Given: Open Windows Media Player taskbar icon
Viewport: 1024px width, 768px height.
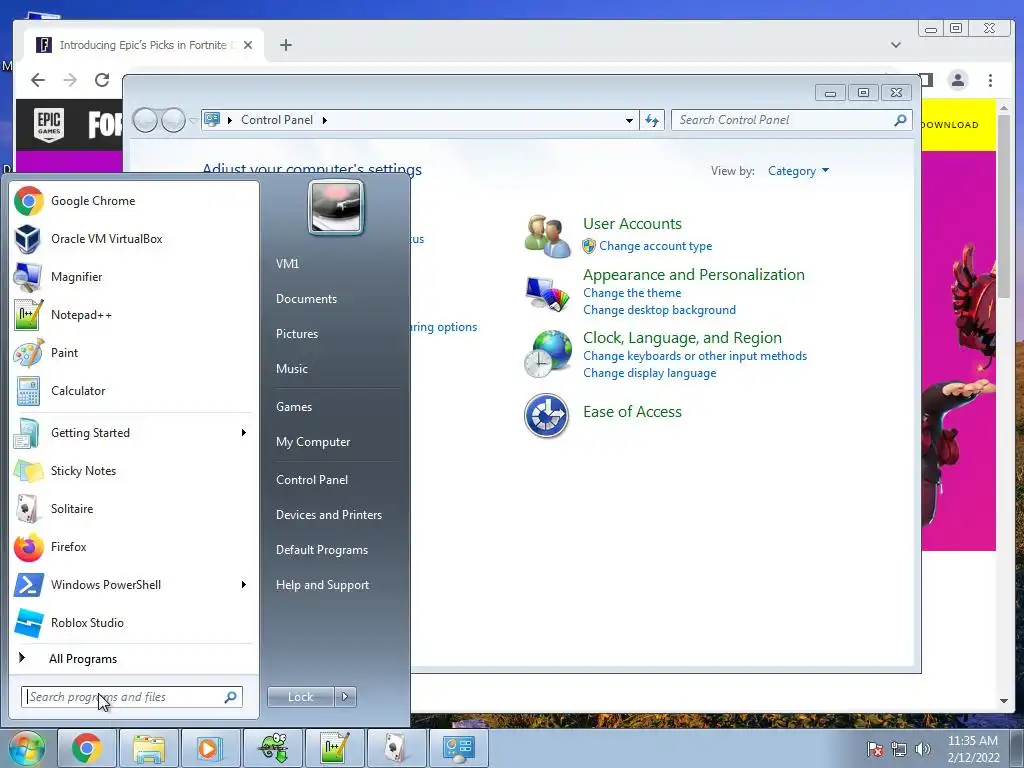Looking at the screenshot, I should coord(210,748).
